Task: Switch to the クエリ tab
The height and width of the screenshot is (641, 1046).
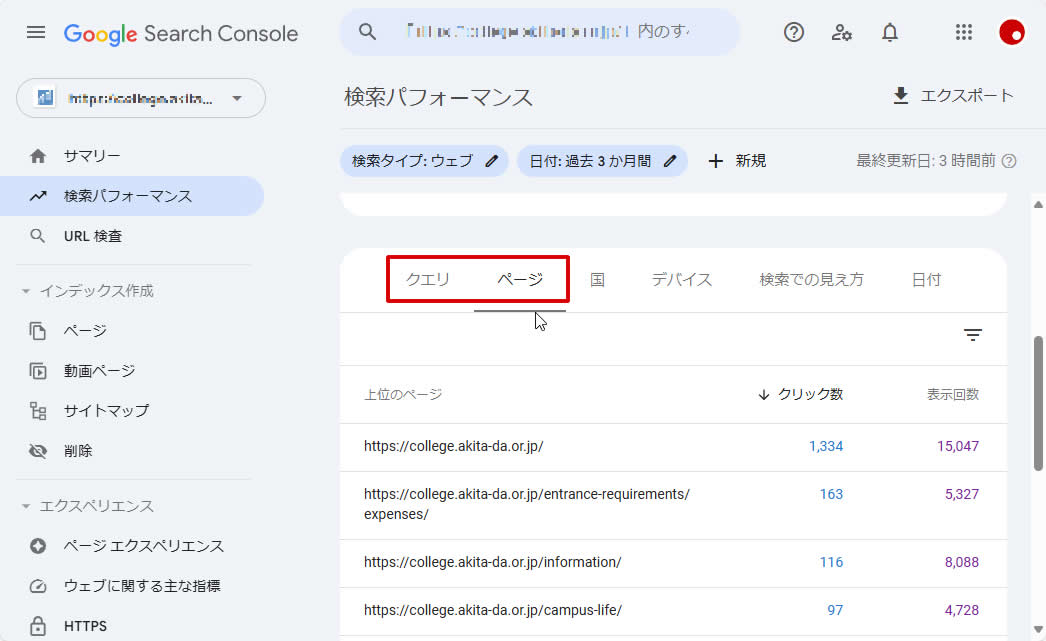Action: (427, 280)
